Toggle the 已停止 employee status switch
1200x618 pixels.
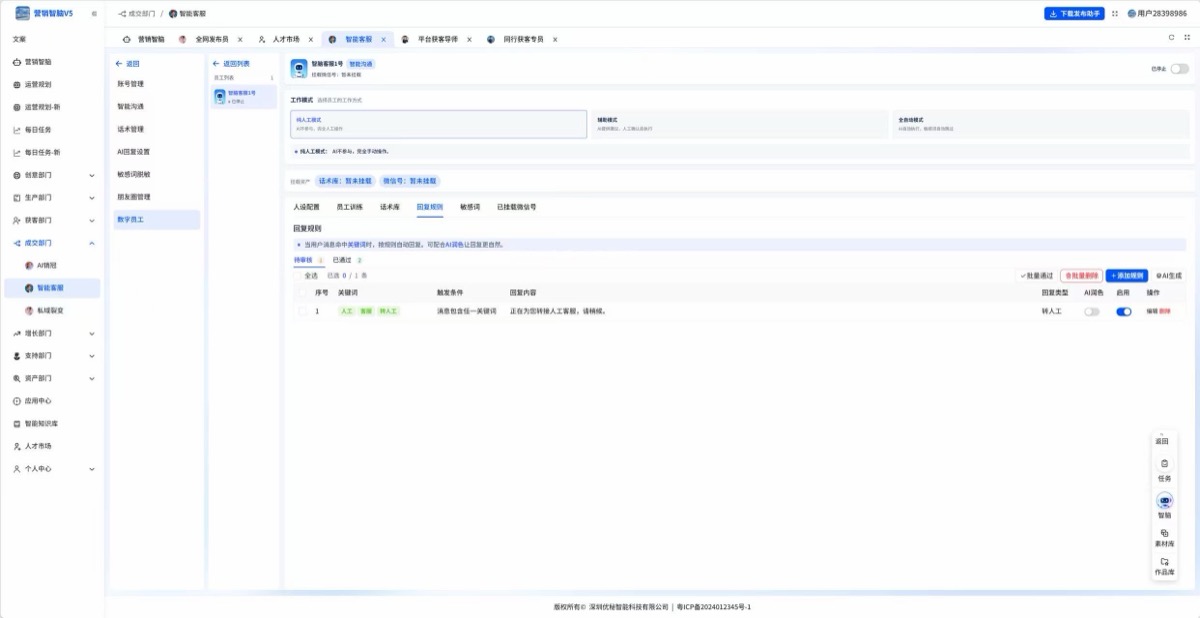(x=1180, y=69)
